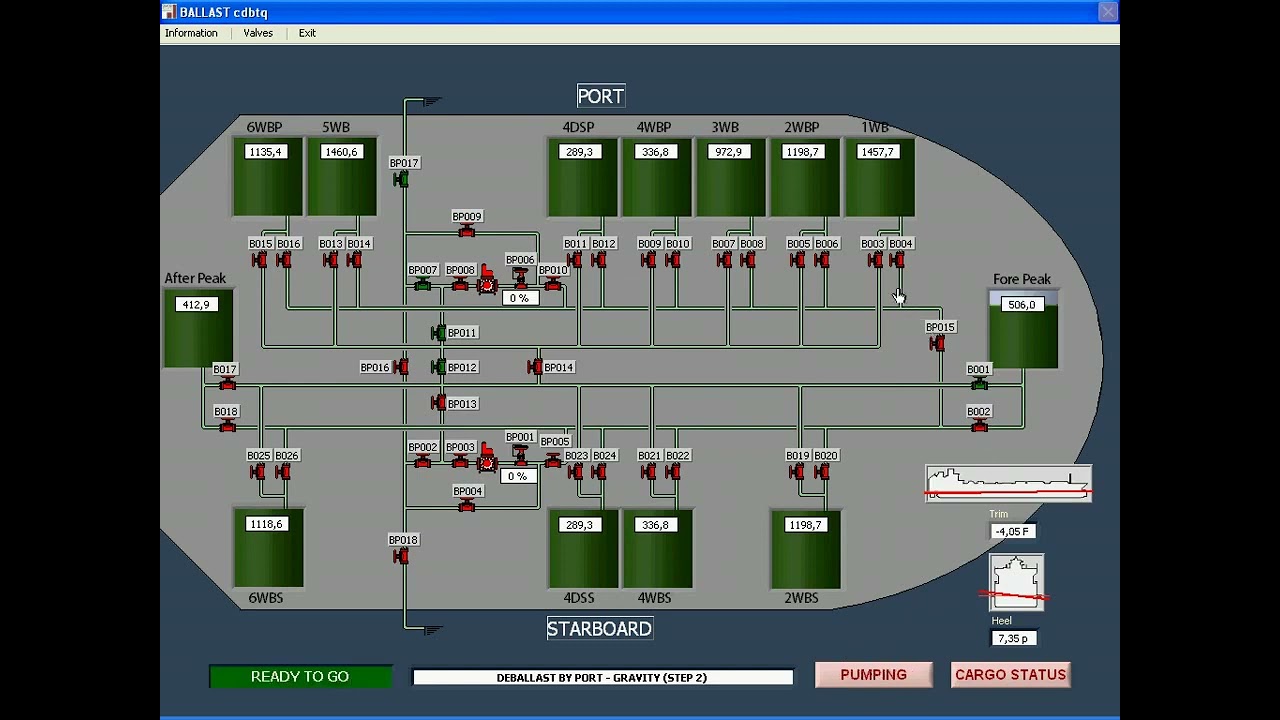Select the 6WBP tank
Screen dimensions: 1280x720
coord(268,177)
